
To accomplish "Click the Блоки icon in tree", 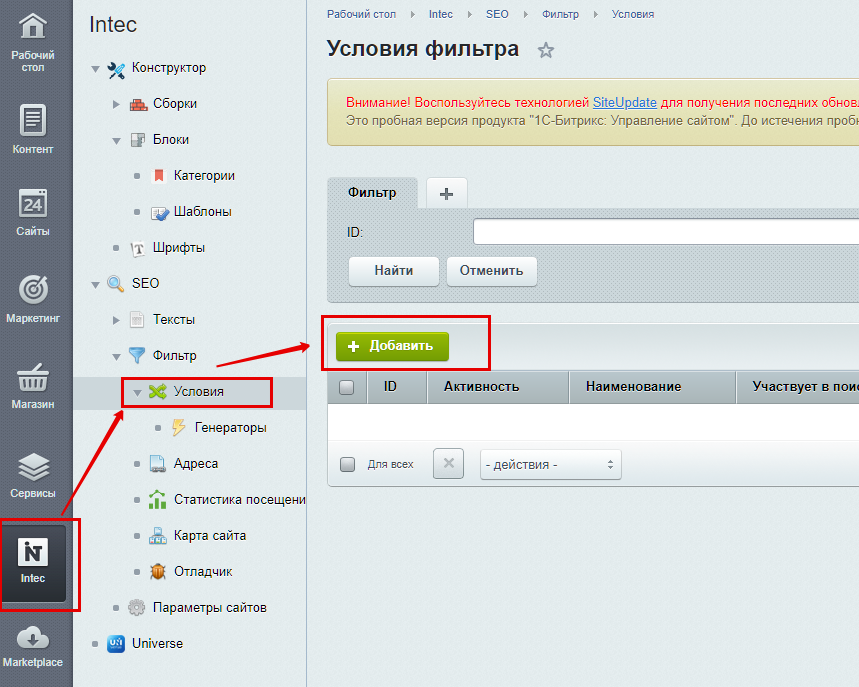I will 138,140.
